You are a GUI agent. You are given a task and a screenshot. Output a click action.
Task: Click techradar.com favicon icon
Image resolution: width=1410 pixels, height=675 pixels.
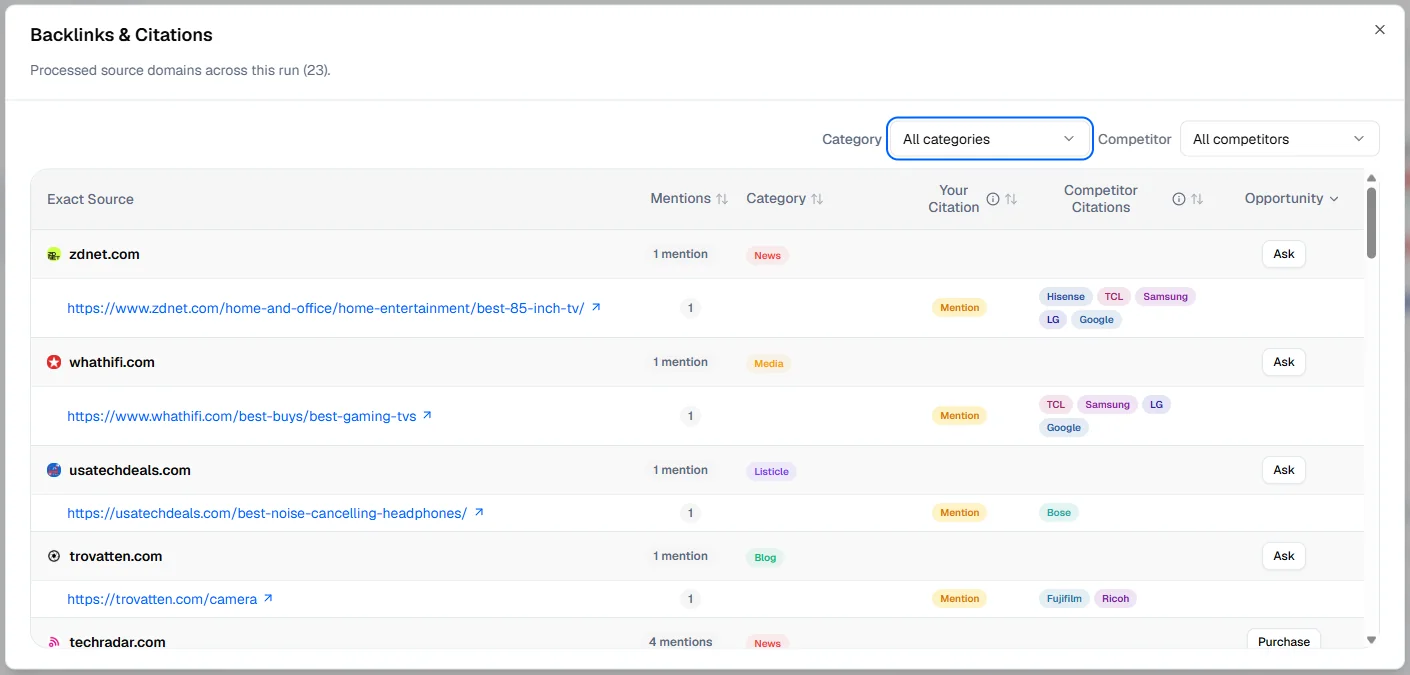54,642
